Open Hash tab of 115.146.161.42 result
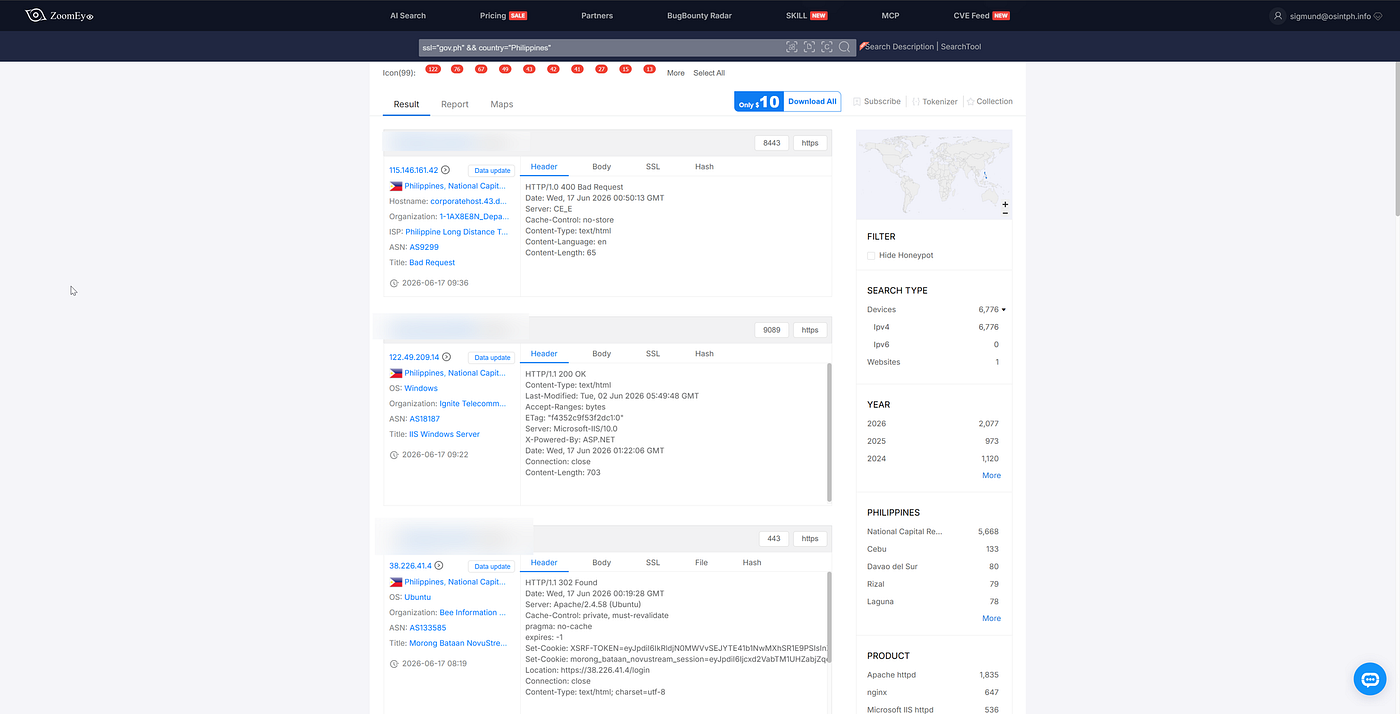The image size is (1400, 714). click(x=705, y=167)
